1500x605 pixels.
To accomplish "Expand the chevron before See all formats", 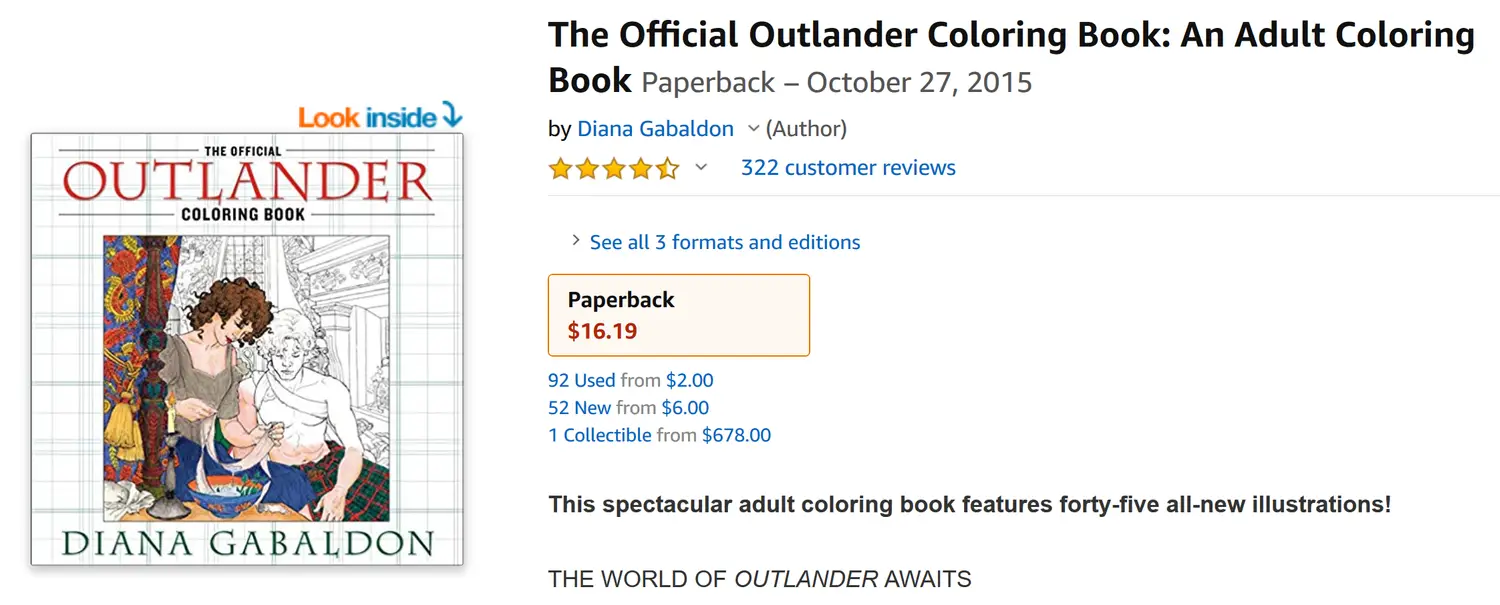I will (x=575, y=241).
